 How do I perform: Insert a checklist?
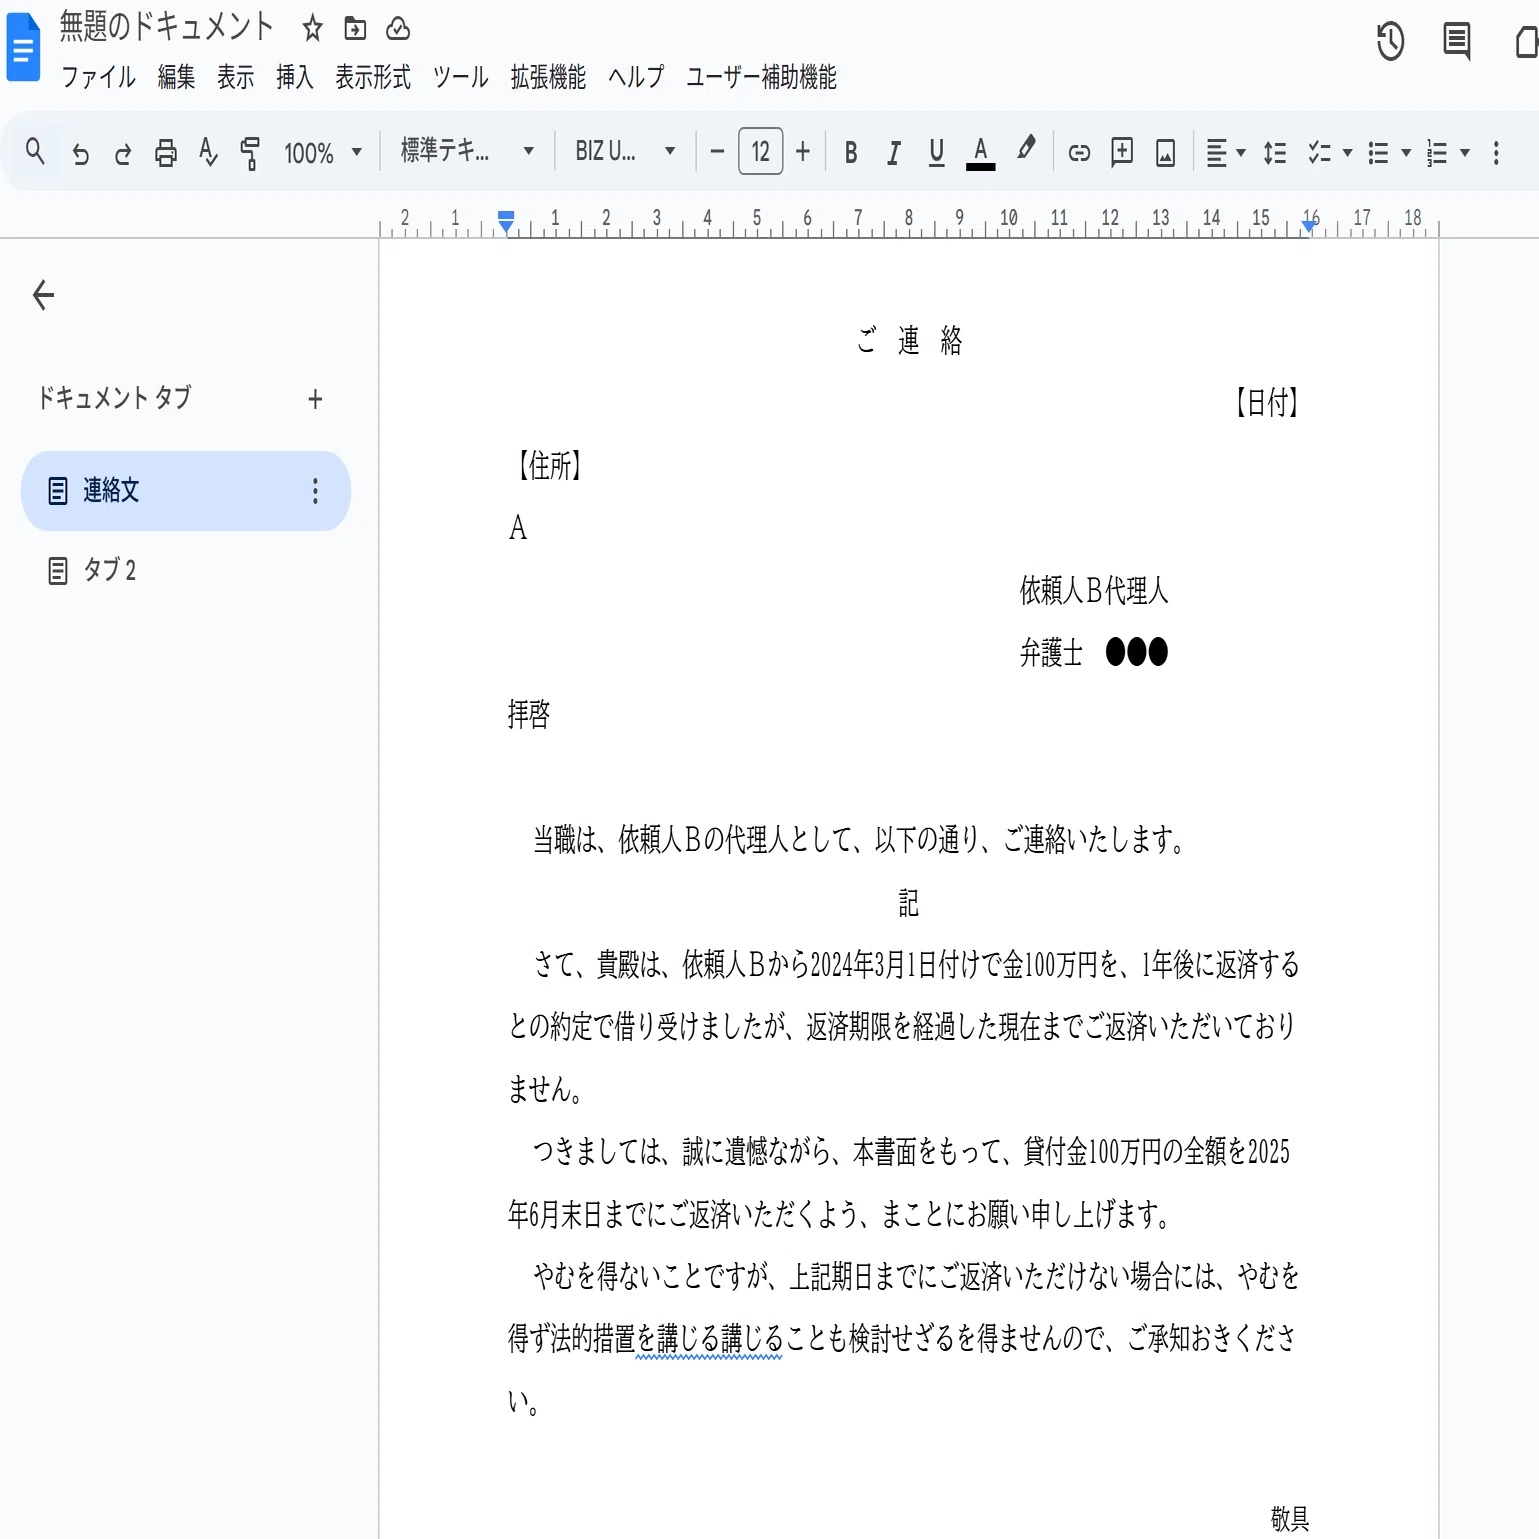click(x=1320, y=153)
